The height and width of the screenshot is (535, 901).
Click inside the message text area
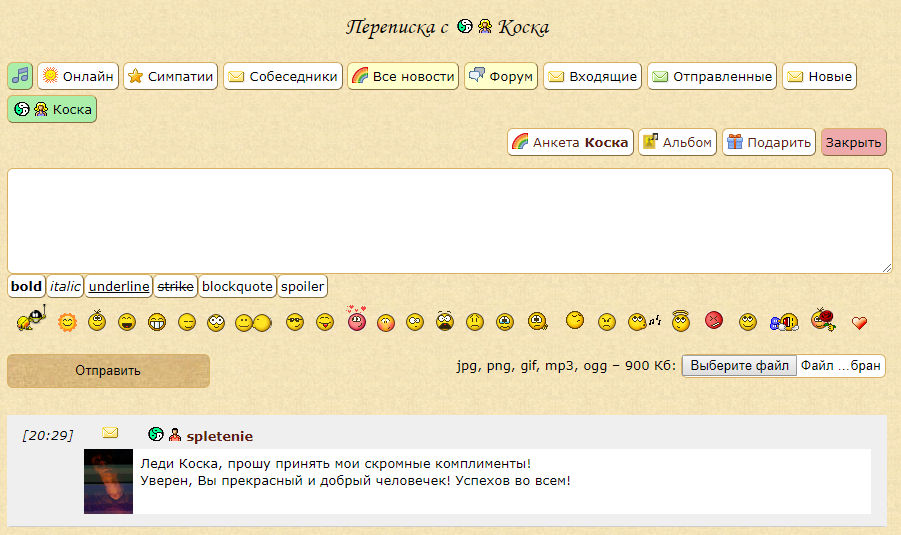pos(450,220)
